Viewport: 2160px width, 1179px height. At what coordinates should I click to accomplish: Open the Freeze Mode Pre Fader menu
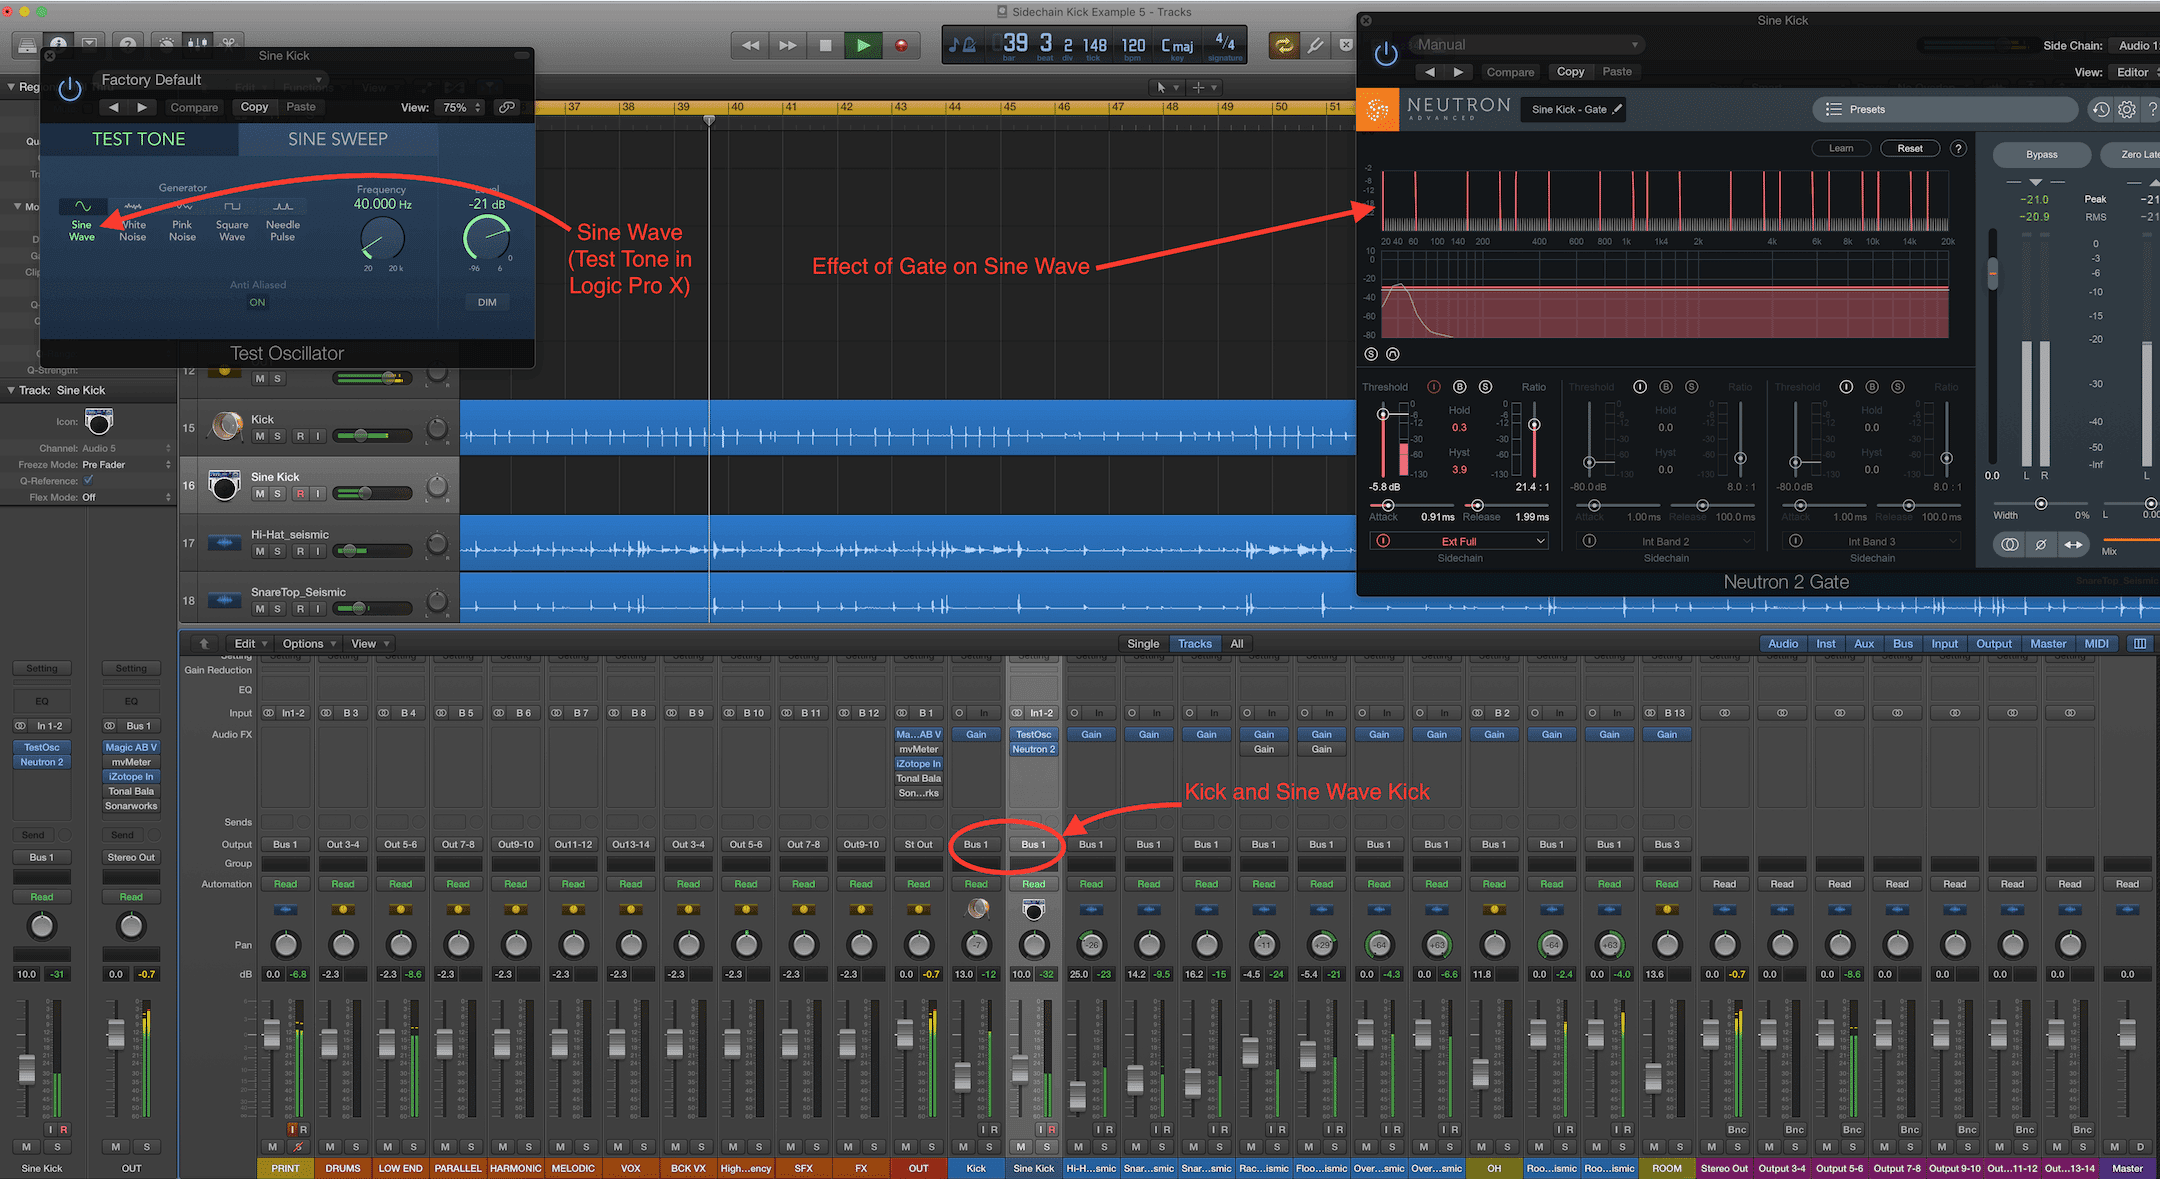pyautogui.click(x=126, y=465)
